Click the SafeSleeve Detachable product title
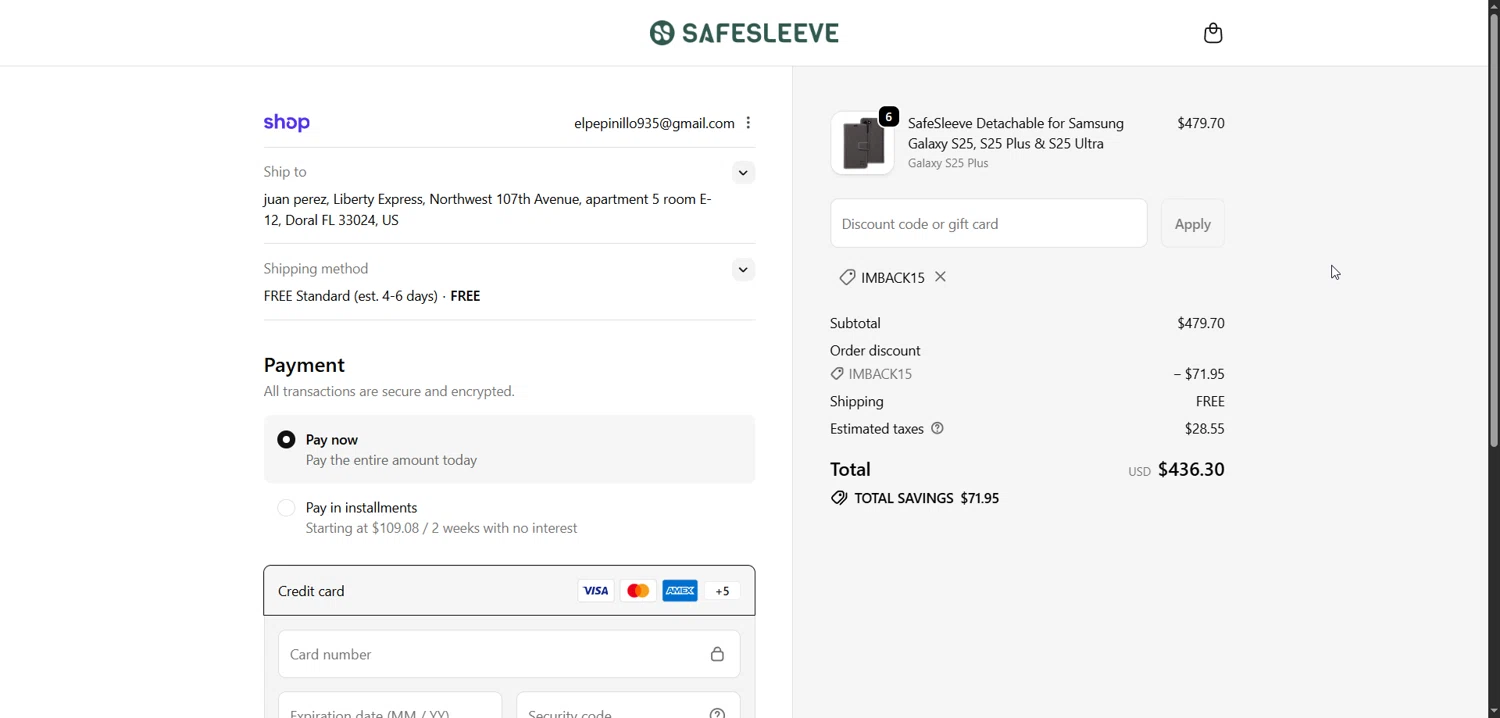The image size is (1500, 718). coord(1016,133)
